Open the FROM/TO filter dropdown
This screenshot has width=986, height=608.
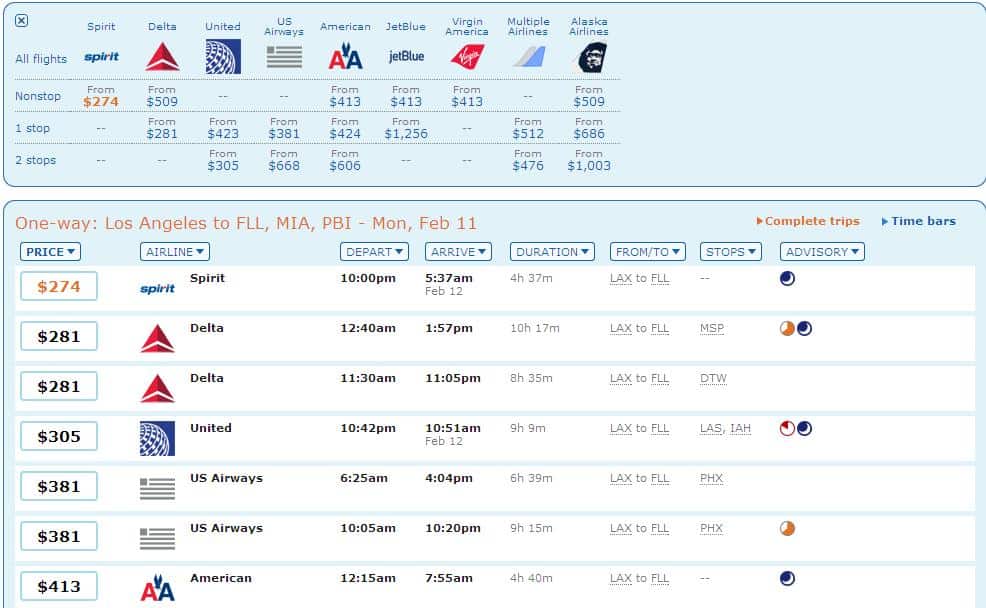coord(648,251)
